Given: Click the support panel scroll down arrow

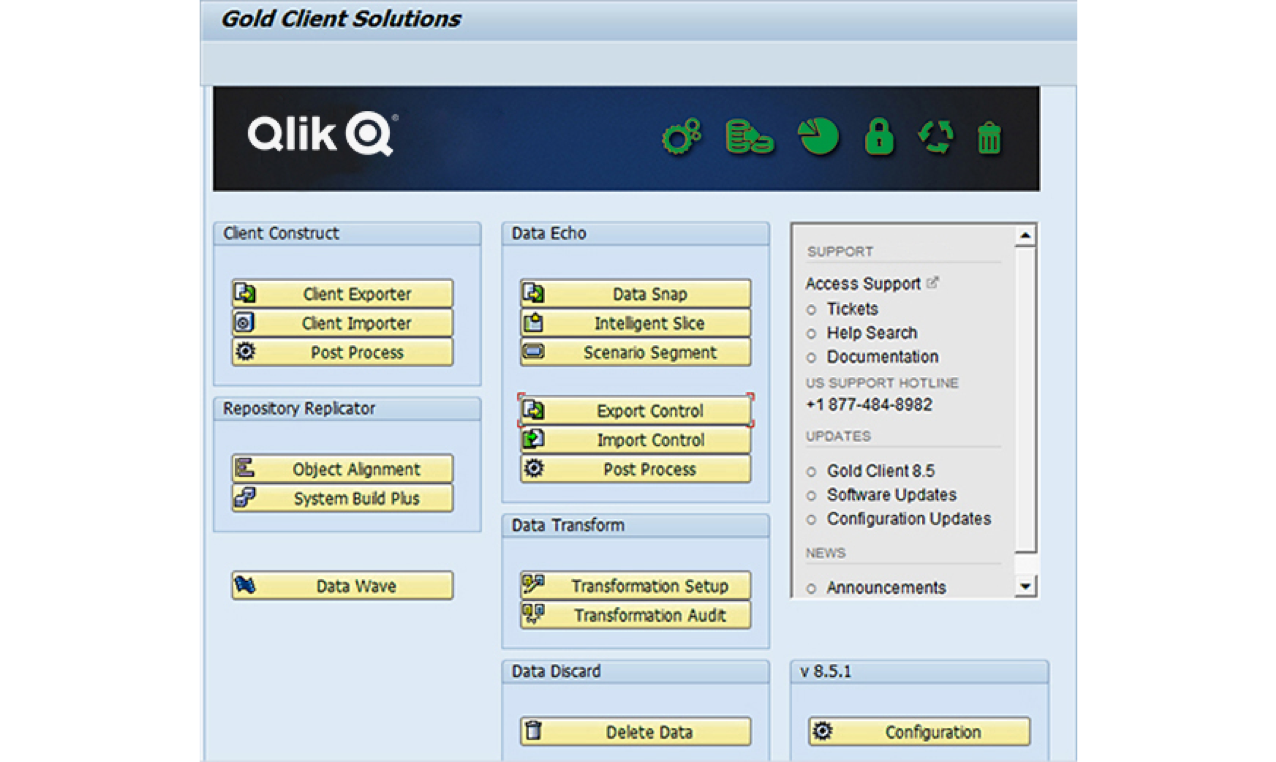Looking at the screenshot, I should pyautogui.click(x=1025, y=587).
